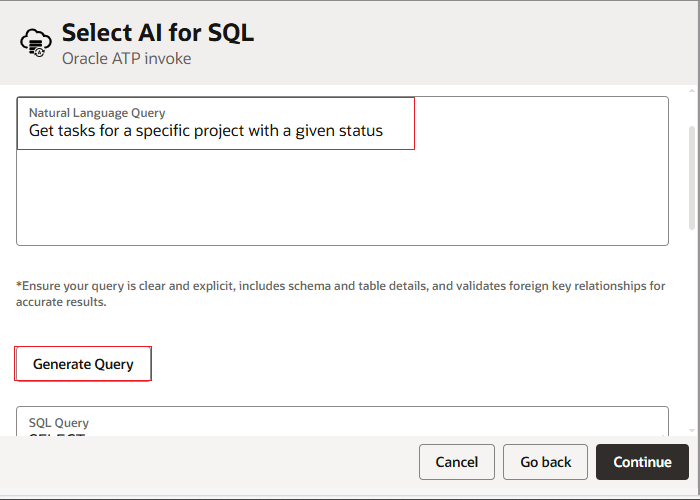
Task: Place cursor at word "status" in the query
Action: [359, 131]
